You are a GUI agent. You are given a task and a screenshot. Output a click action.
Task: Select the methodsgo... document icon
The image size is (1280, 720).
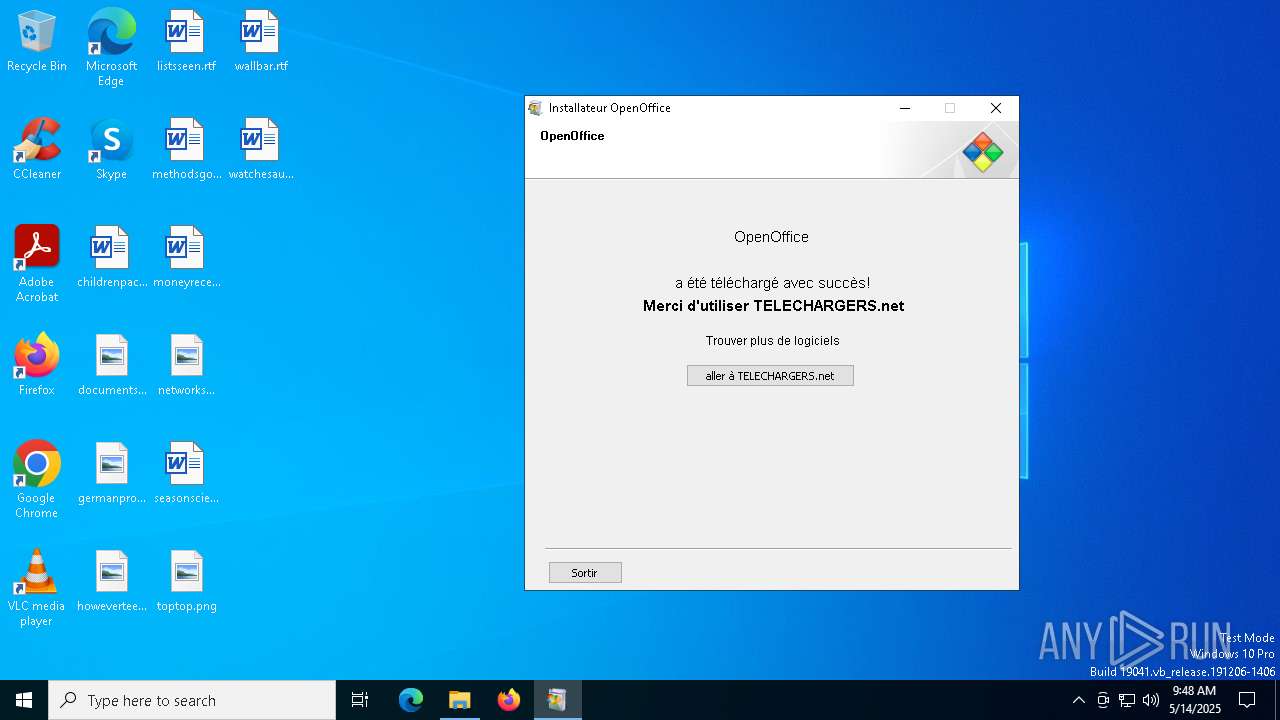[x=186, y=150]
